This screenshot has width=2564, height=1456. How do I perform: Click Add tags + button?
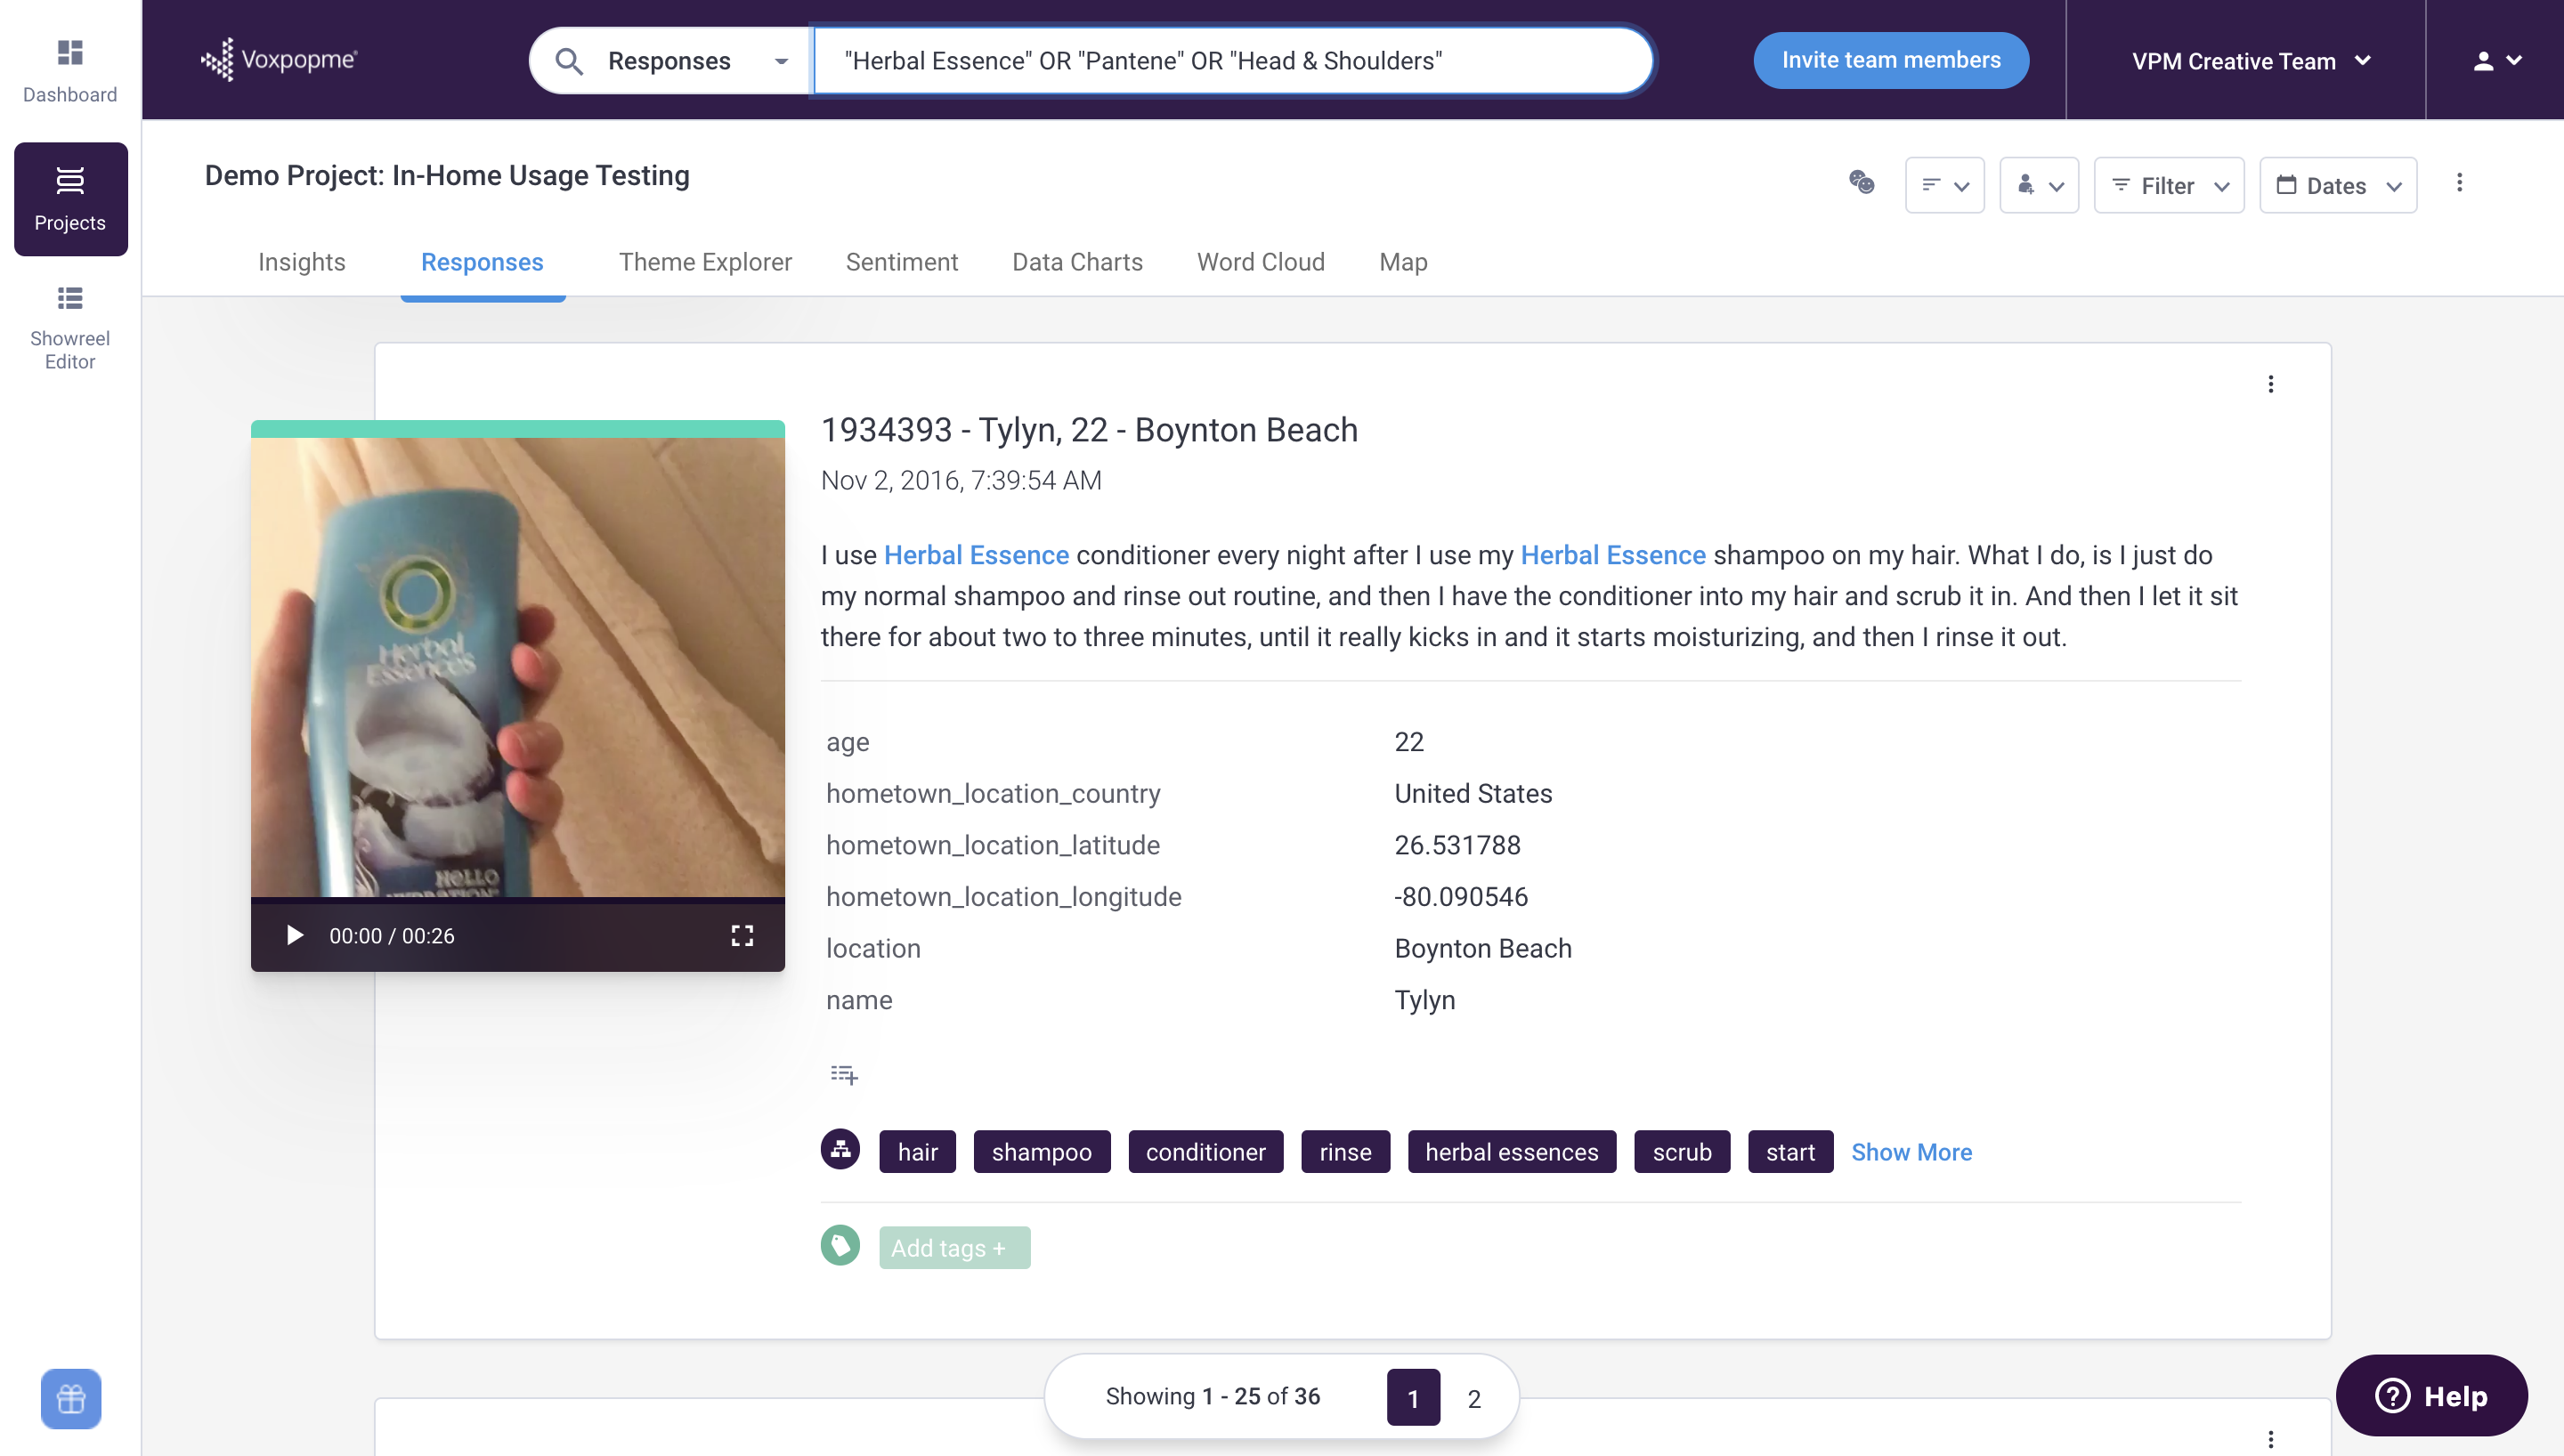point(954,1248)
